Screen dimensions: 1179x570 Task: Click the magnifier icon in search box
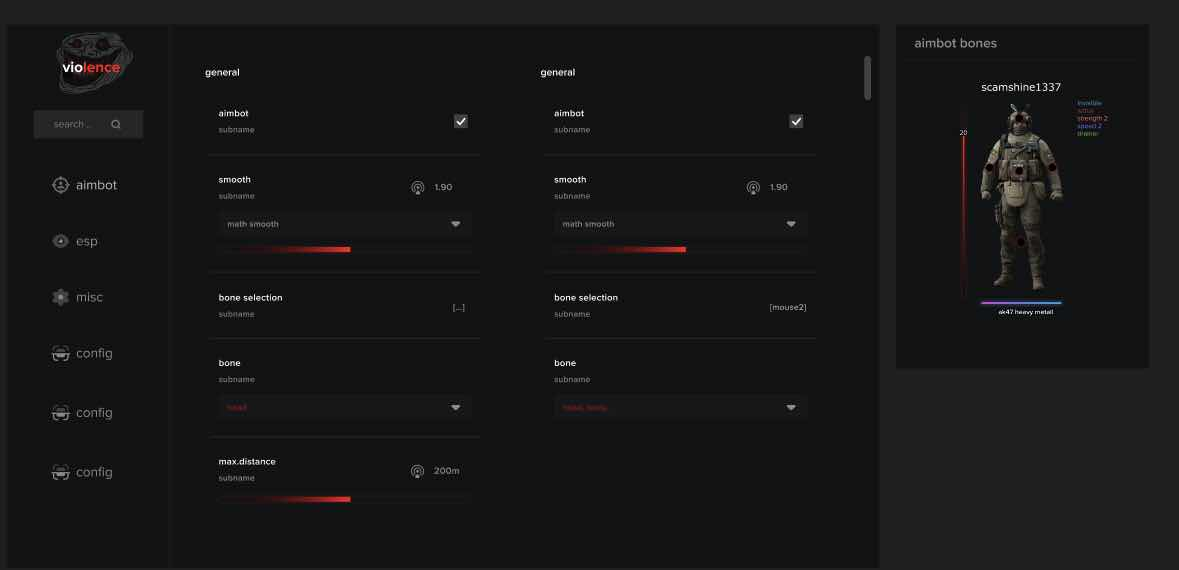coord(116,124)
